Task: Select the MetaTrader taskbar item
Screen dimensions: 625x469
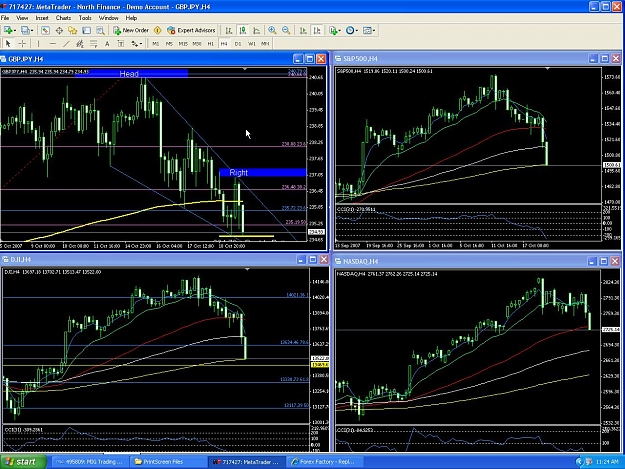Action: point(246,462)
